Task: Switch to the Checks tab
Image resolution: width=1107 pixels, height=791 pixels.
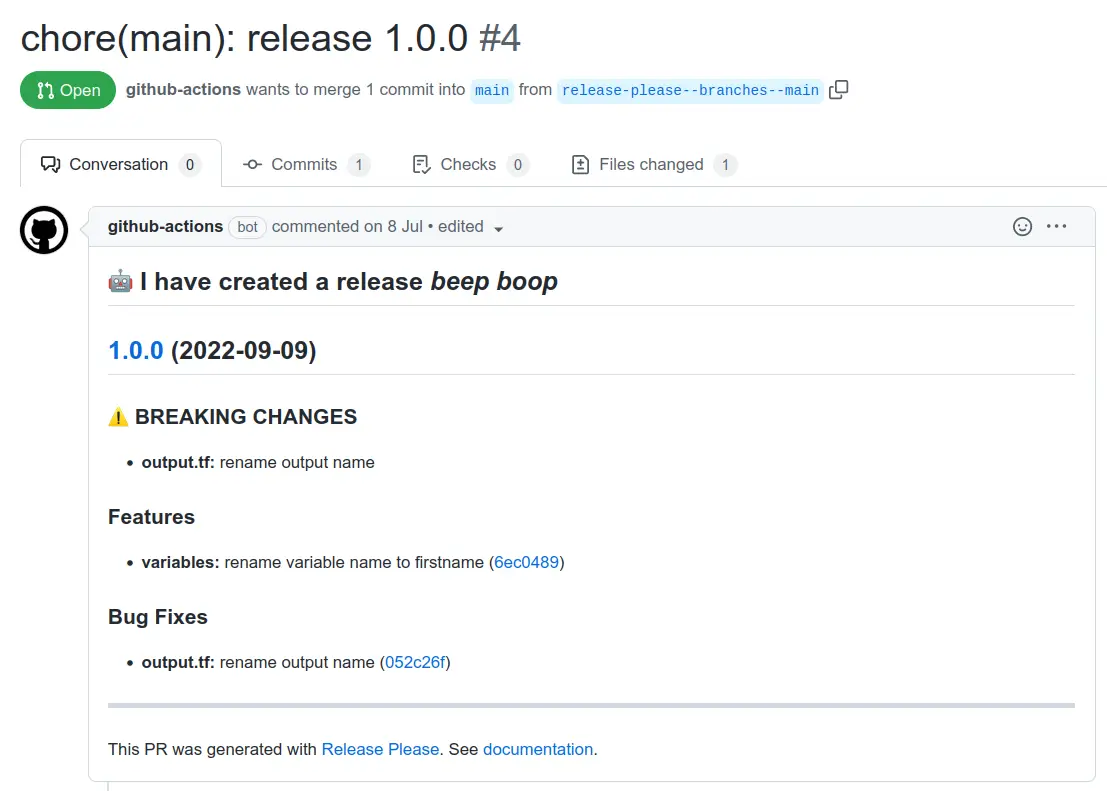Action: [x=468, y=164]
